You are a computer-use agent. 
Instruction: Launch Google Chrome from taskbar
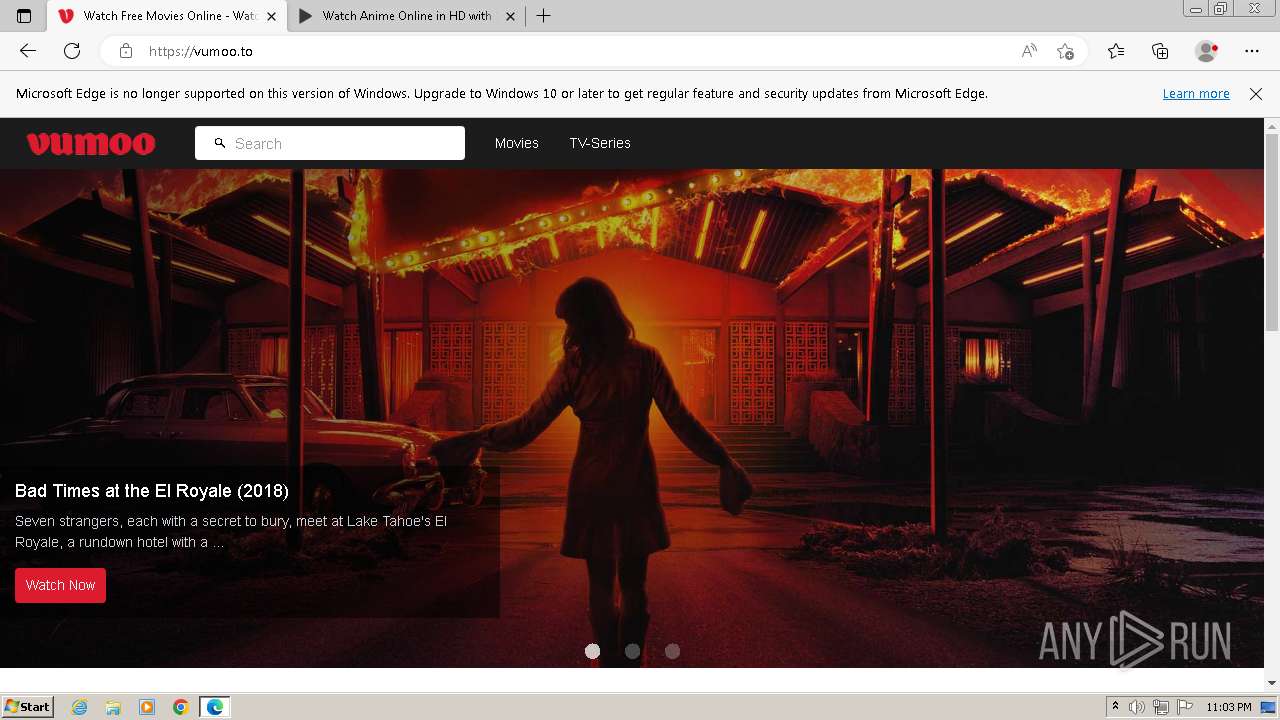(x=181, y=707)
